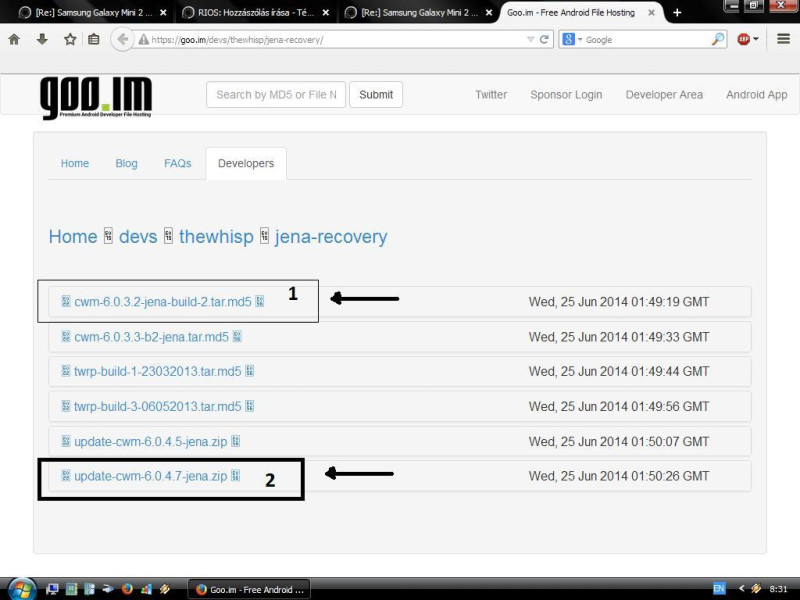This screenshot has width=800, height=600.
Task: Click the date 'Wed, 25 Jun 2014 01:49:19 GMT'
Action: [x=619, y=302]
